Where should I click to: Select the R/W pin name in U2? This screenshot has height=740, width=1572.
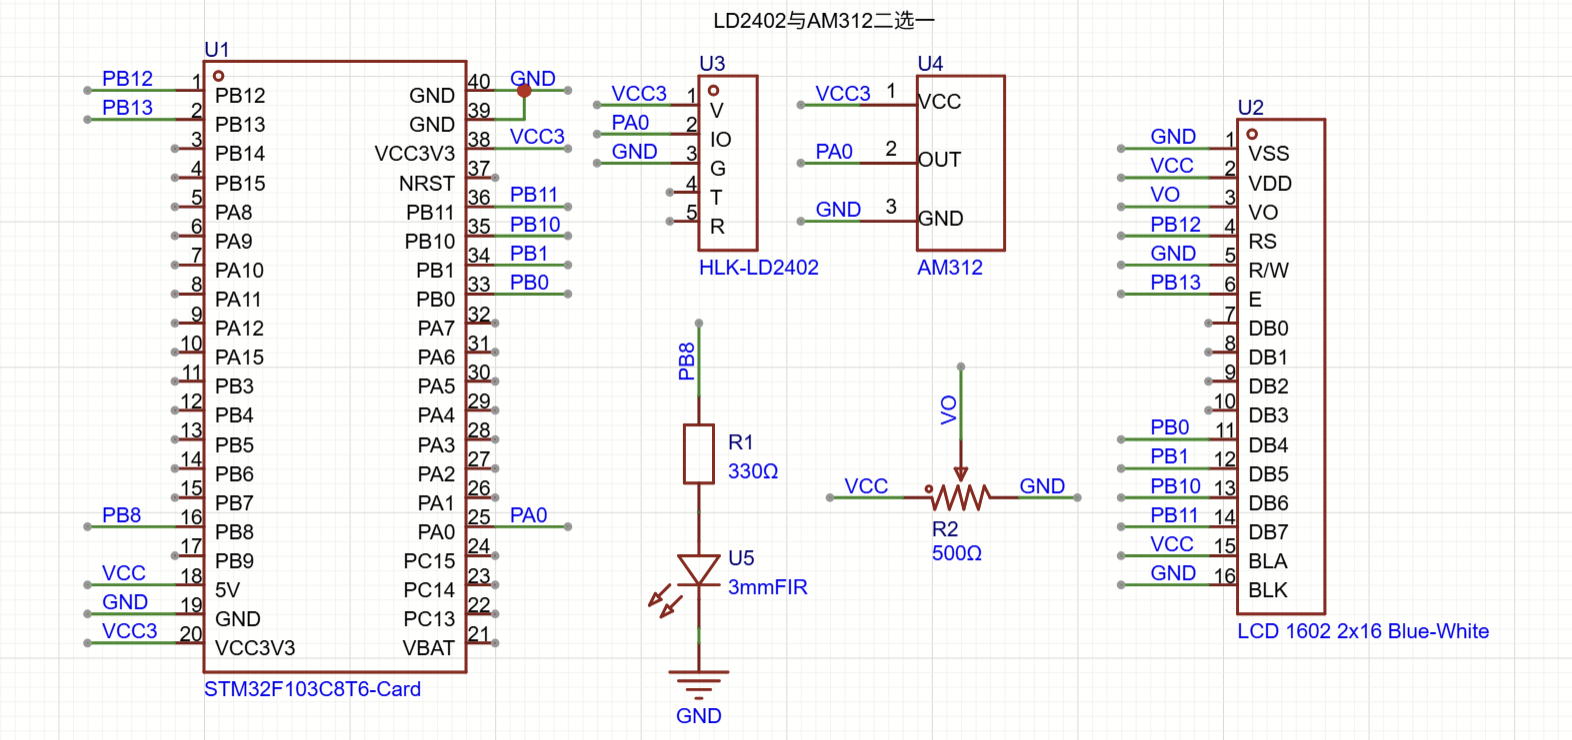tap(1268, 270)
